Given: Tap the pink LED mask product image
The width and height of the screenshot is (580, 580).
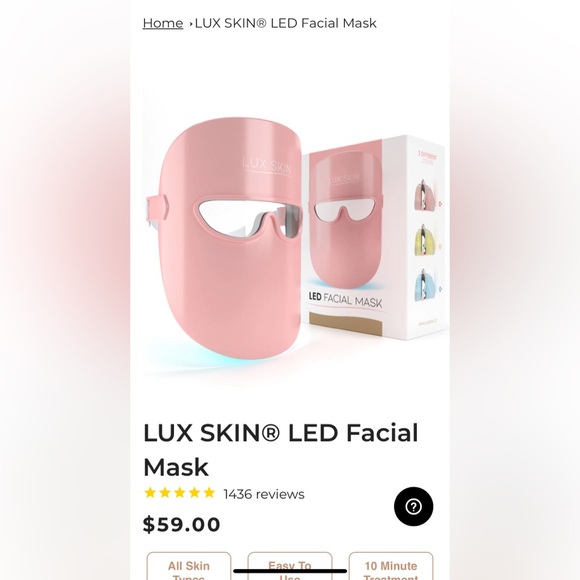Looking at the screenshot, I should point(225,242).
